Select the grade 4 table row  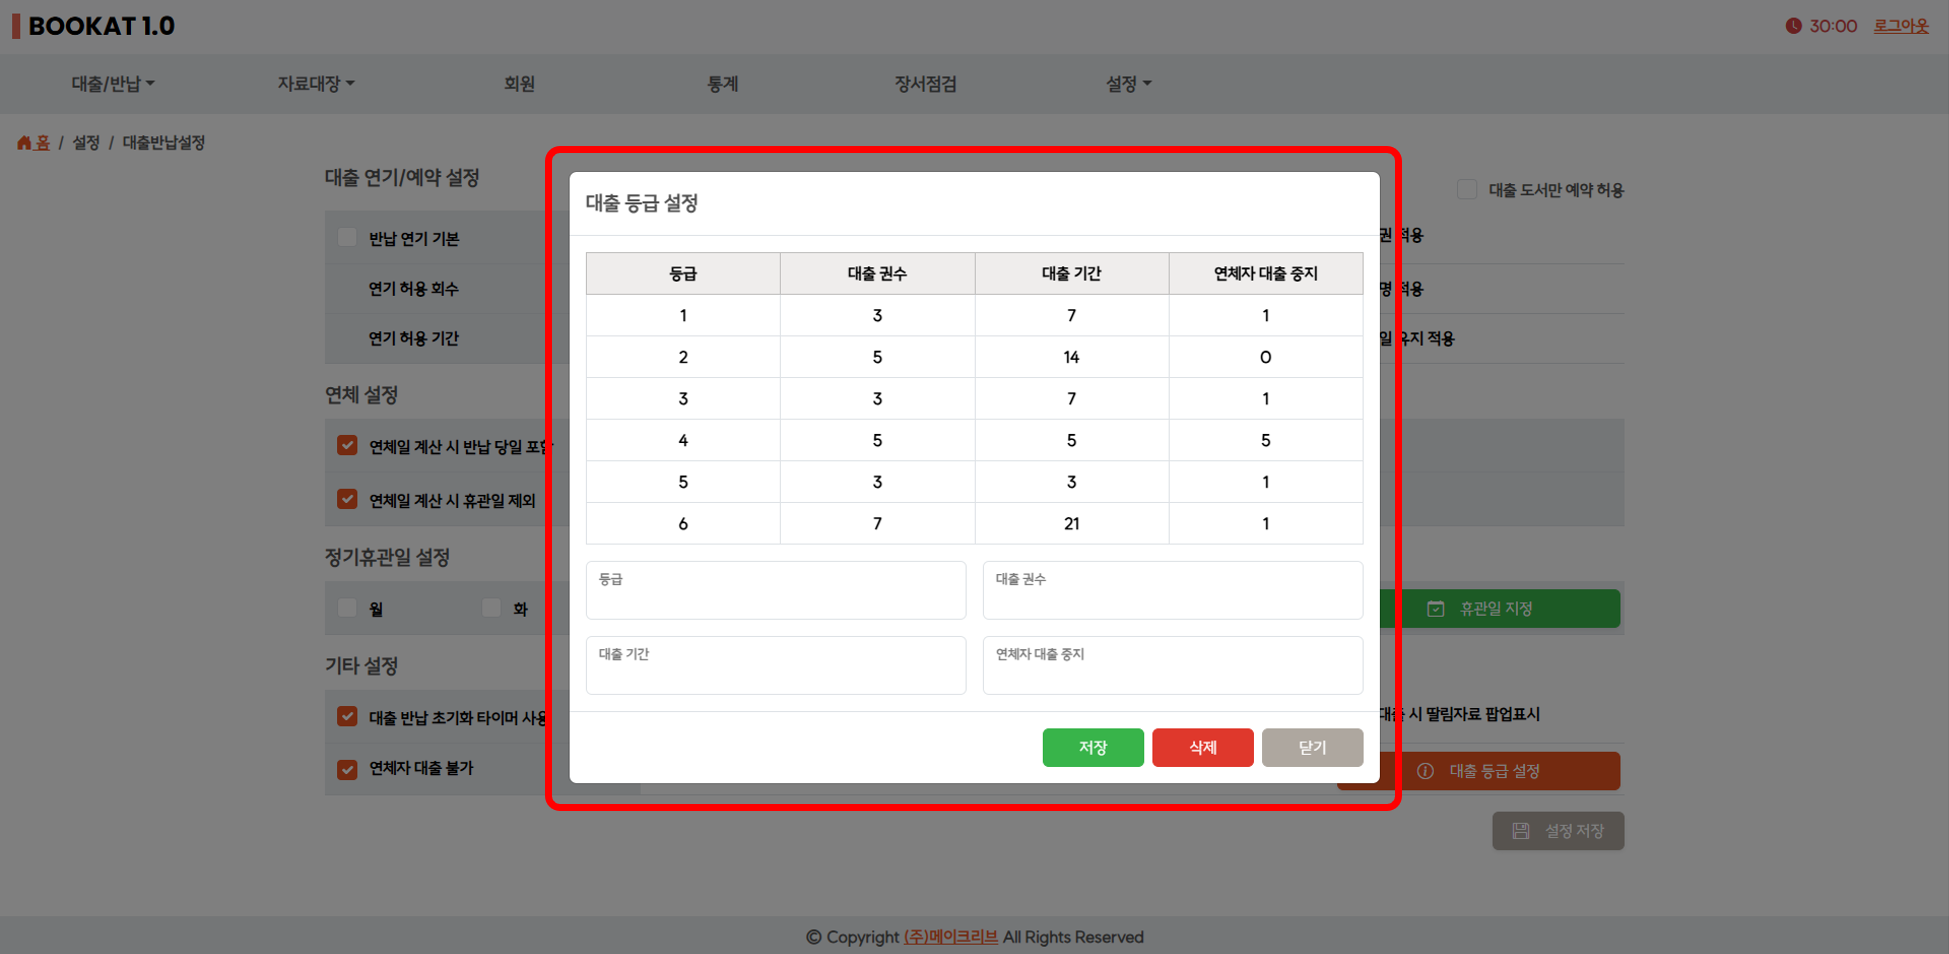(x=974, y=440)
